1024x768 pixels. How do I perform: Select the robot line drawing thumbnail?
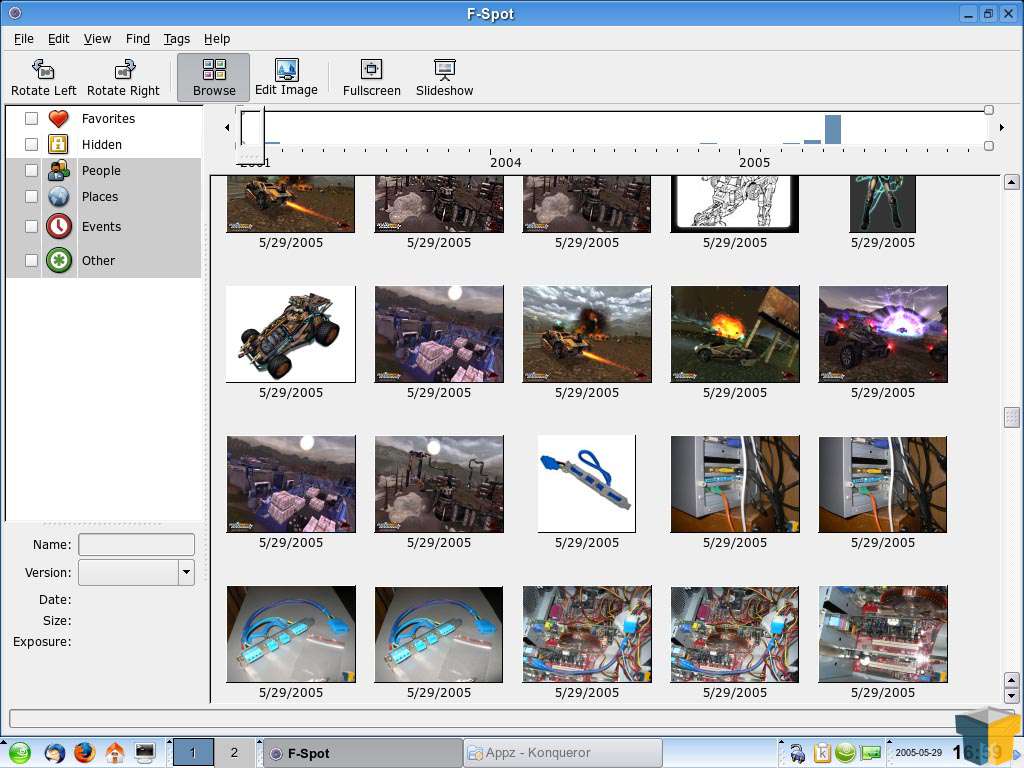click(x=735, y=204)
